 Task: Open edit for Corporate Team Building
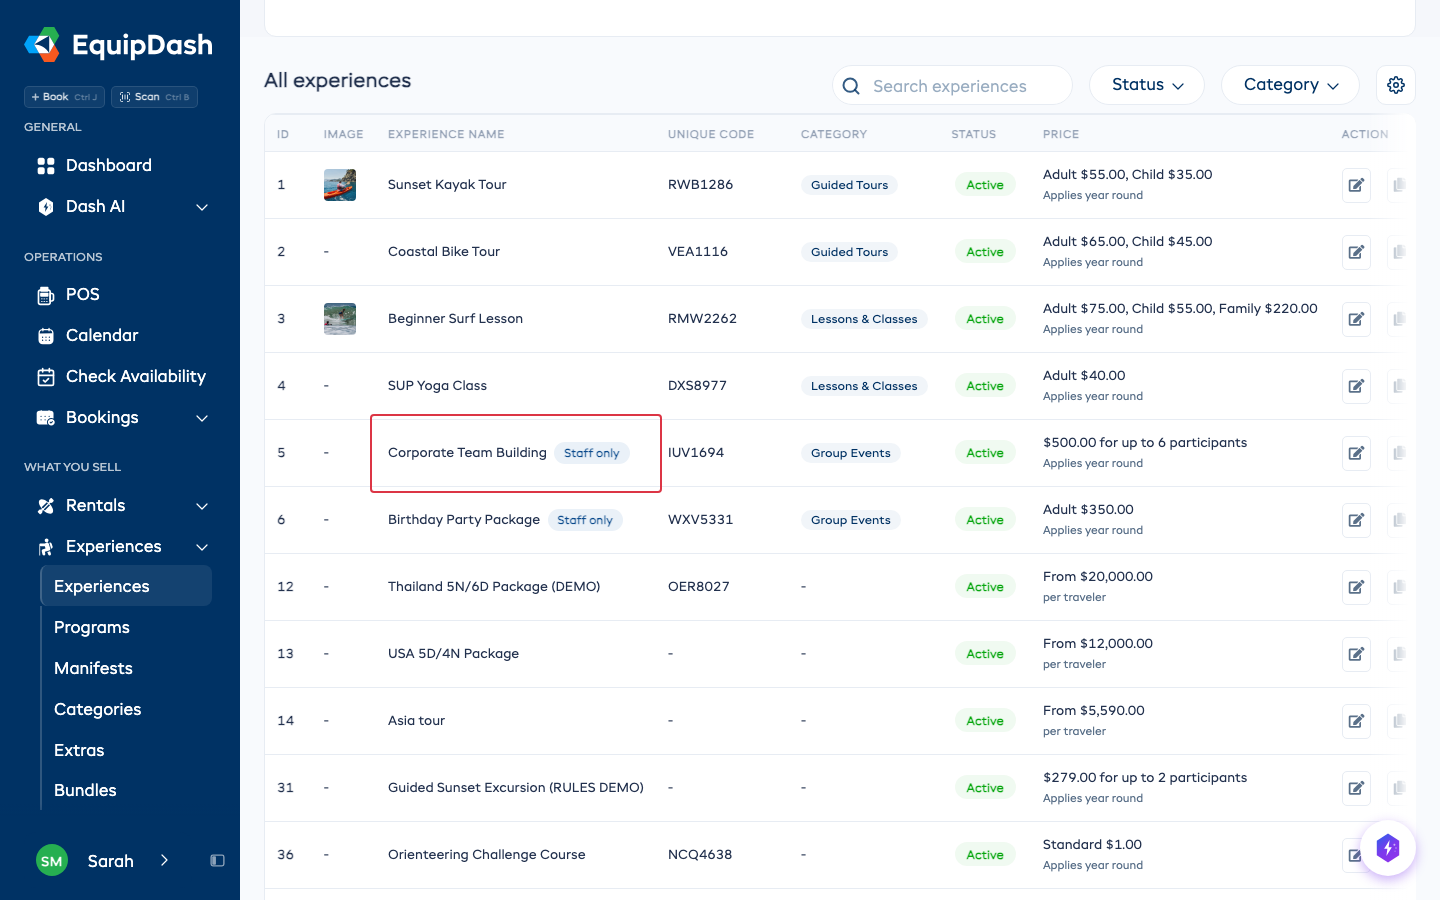(x=1356, y=453)
